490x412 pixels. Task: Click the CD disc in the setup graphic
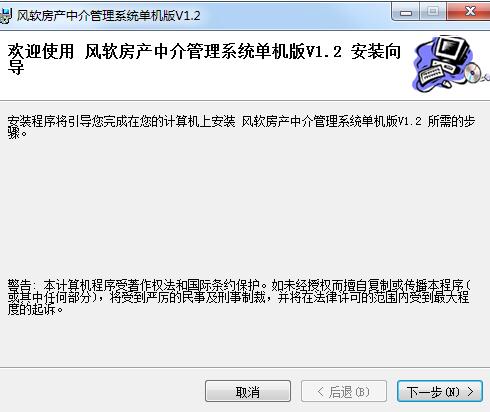pyautogui.click(x=473, y=73)
